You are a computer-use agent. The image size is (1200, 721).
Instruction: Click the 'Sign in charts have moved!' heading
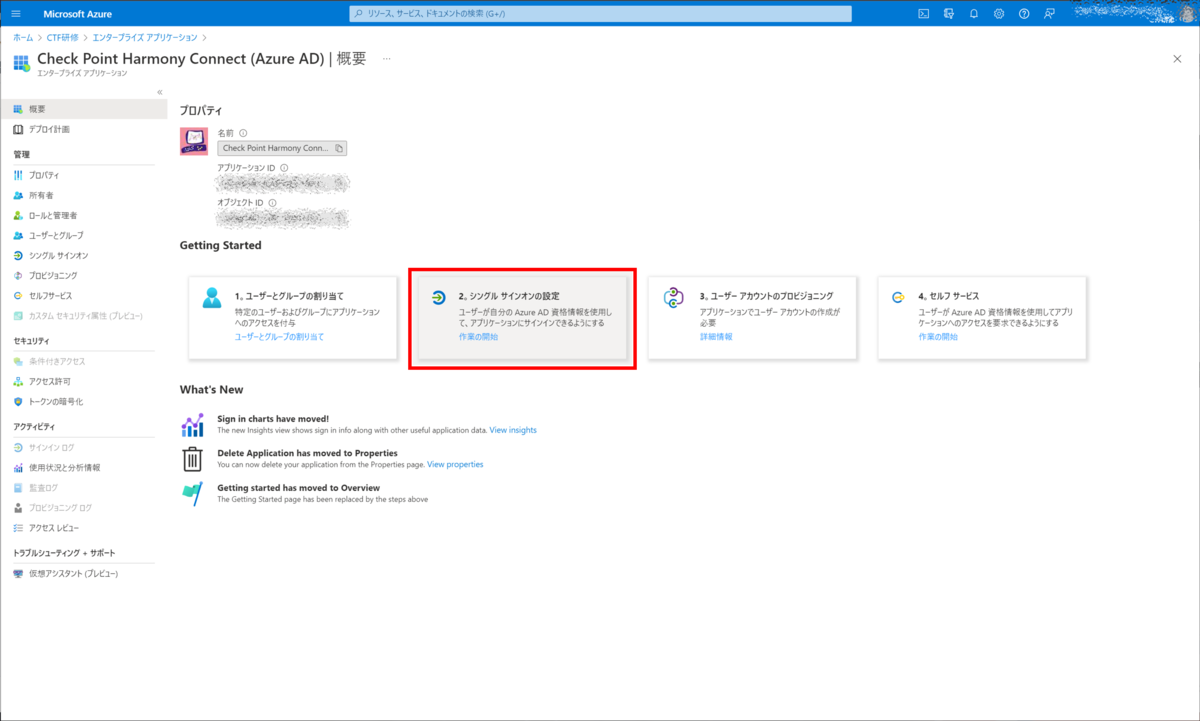coord(273,419)
